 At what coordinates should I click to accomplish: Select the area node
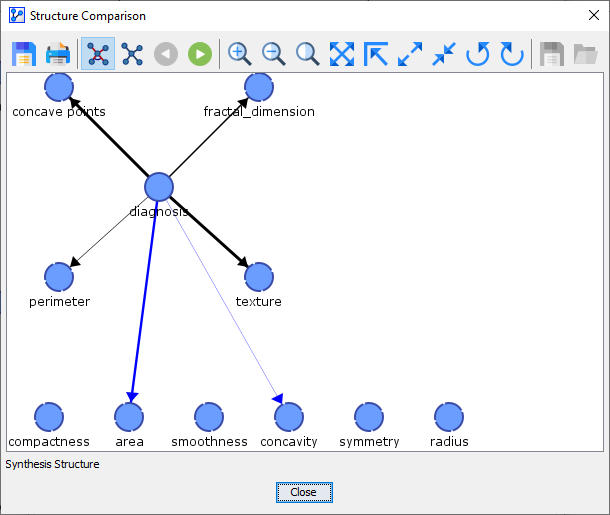pyautogui.click(x=129, y=417)
